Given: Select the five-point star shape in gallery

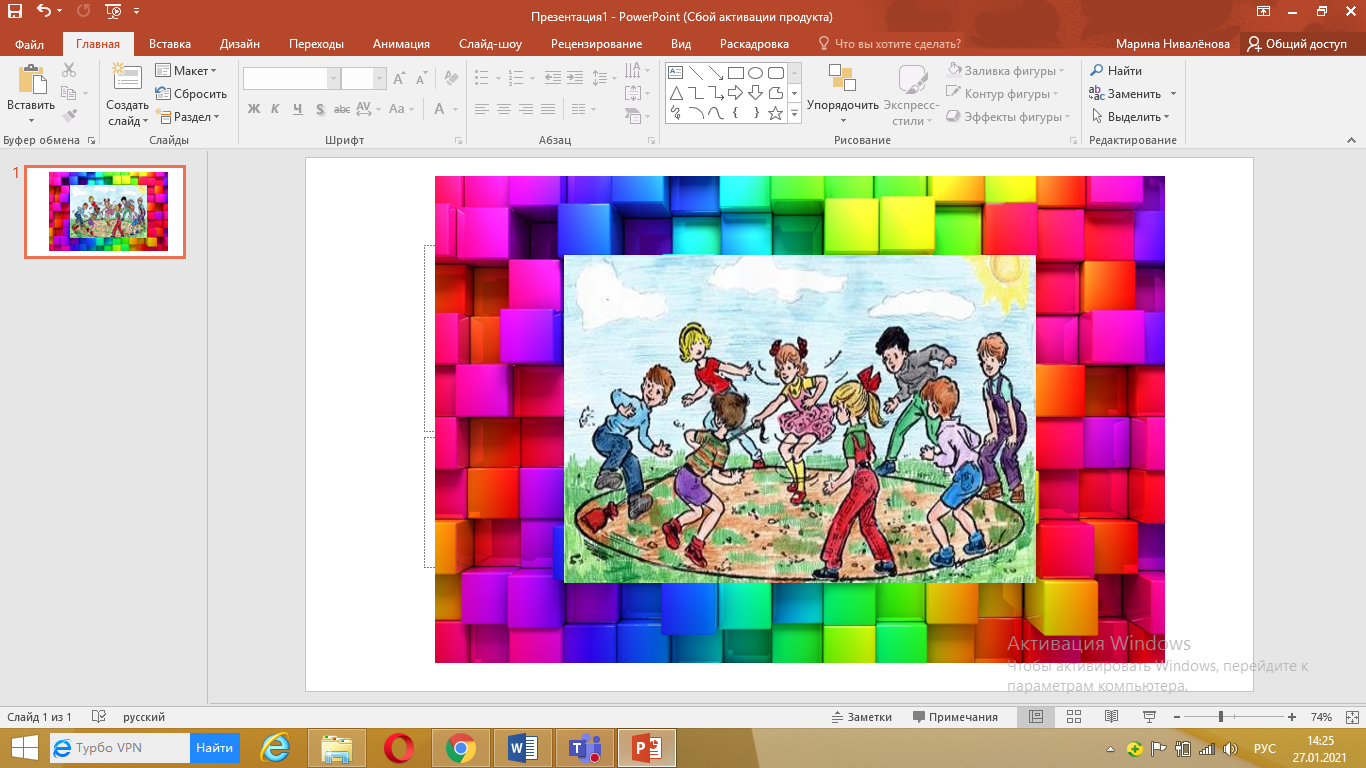Looking at the screenshot, I should (775, 113).
